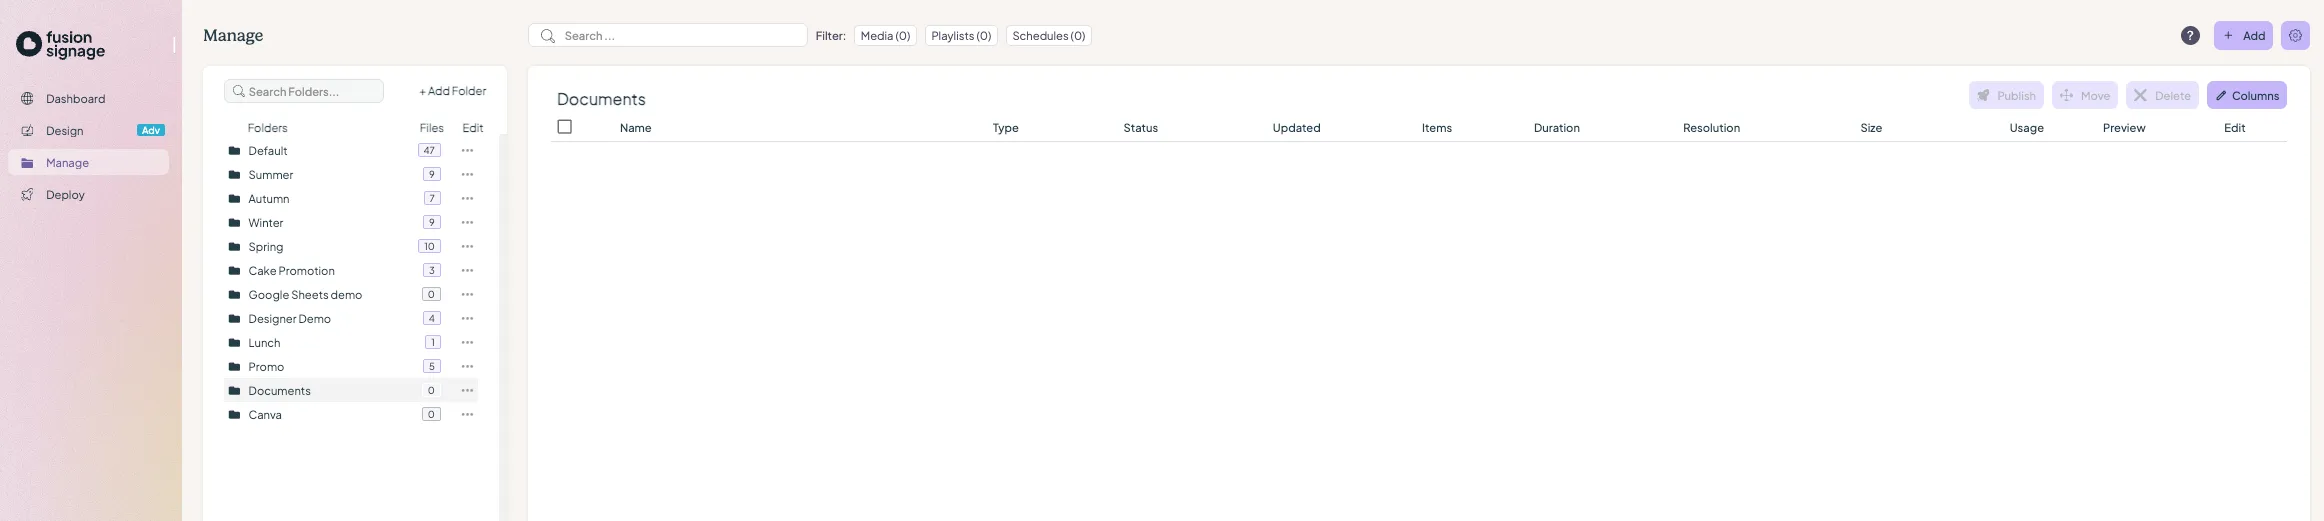
Task: Sort by Status column header
Action: [1140, 128]
